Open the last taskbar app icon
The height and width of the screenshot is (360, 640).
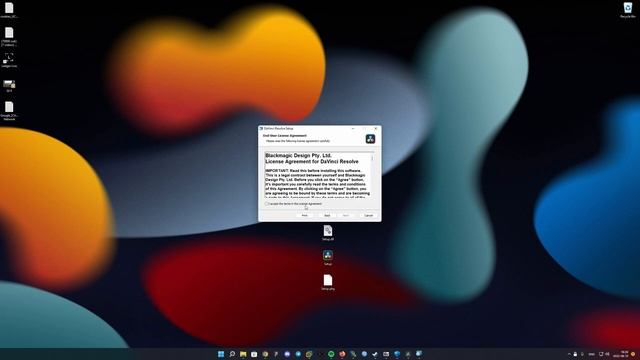(x=419, y=354)
